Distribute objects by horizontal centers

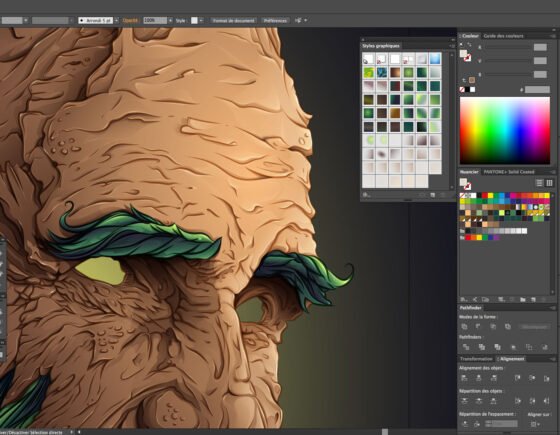click(532, 401)
